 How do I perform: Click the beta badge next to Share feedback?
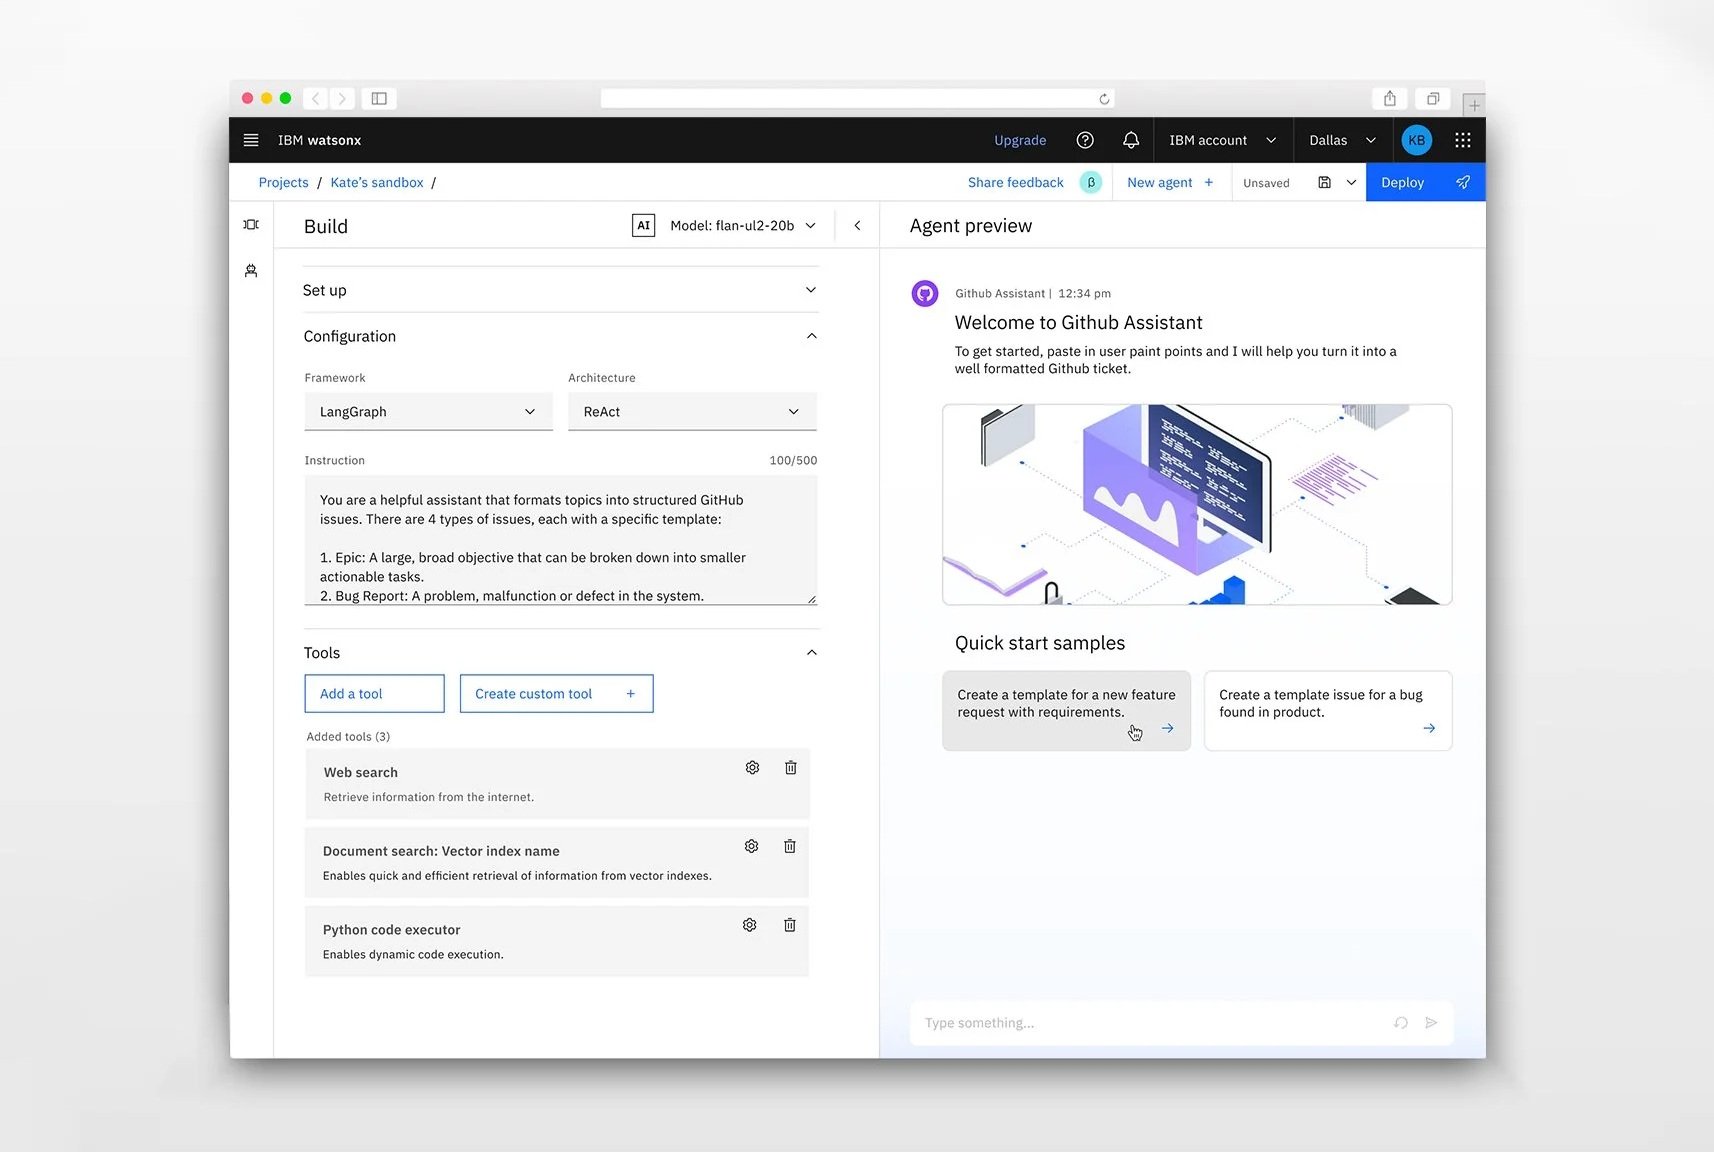click(x=1091, y=182)
